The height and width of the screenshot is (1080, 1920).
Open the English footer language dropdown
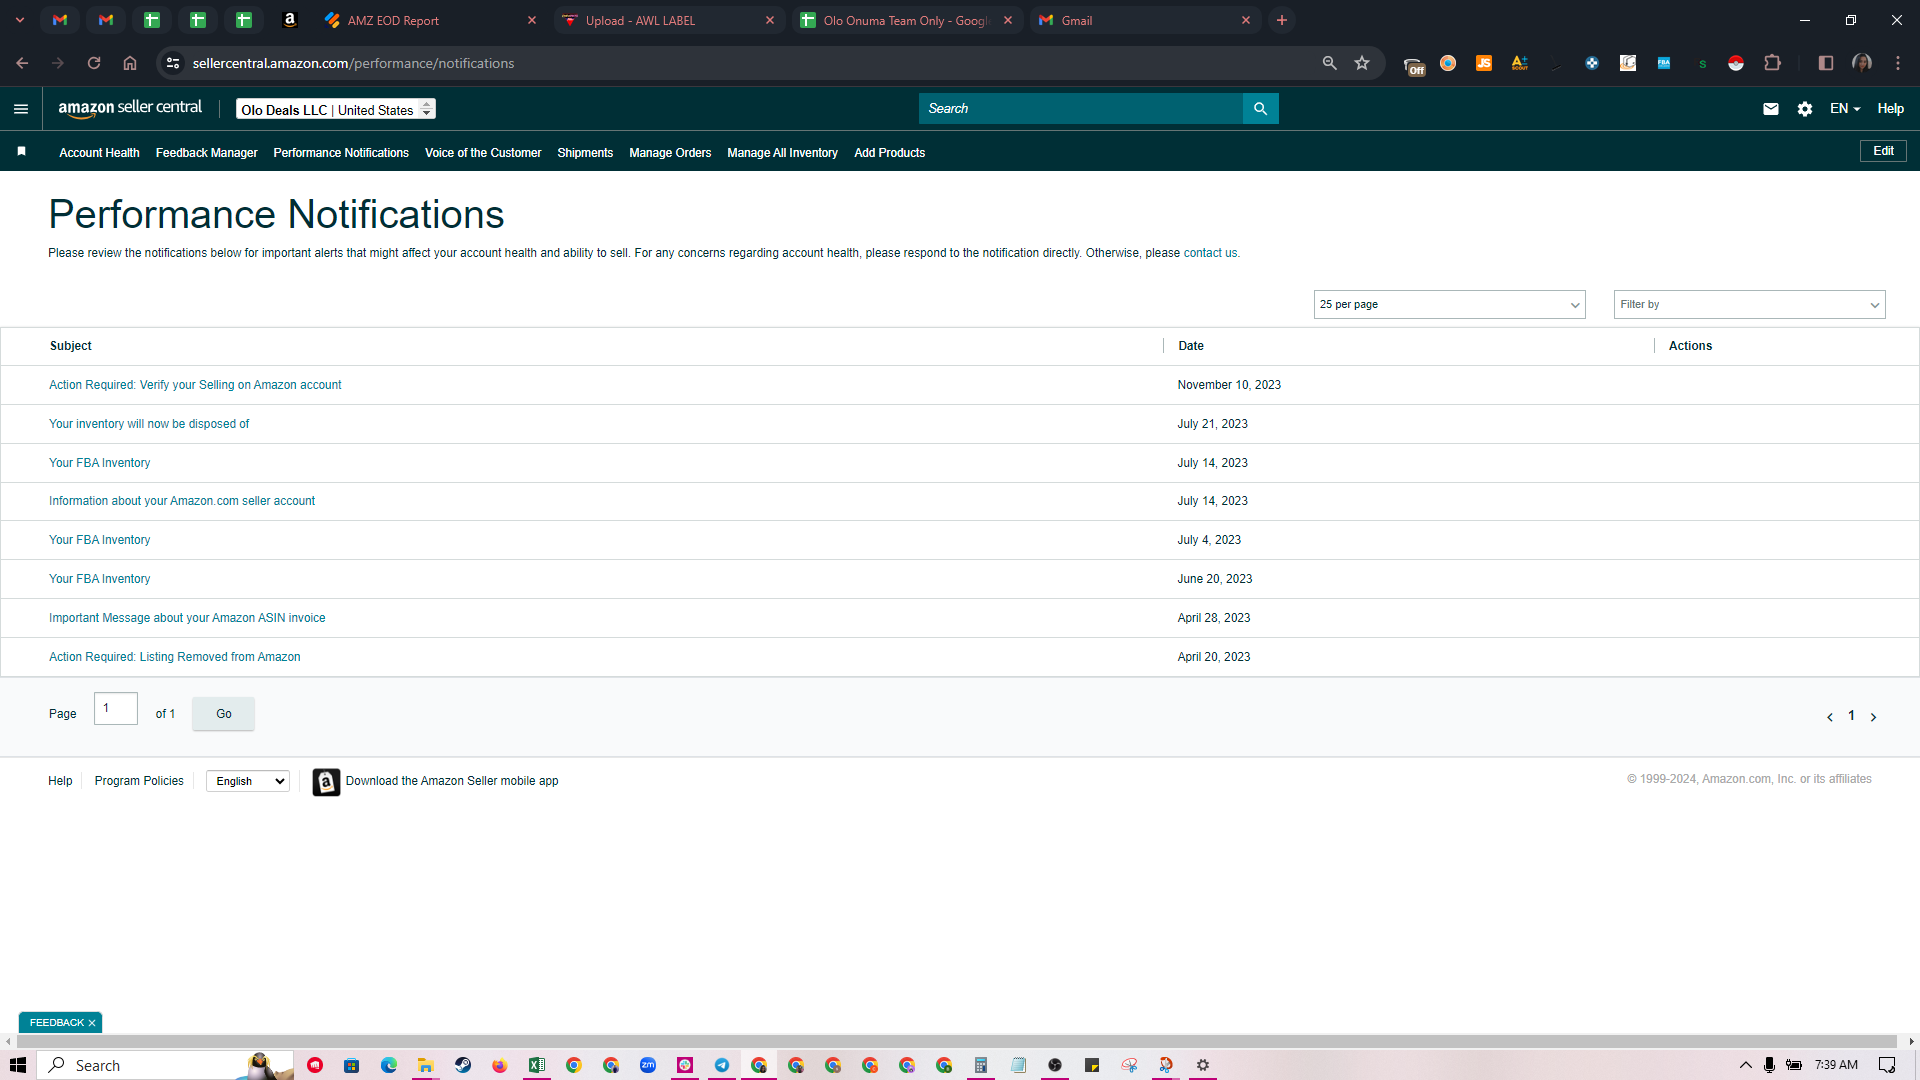[x=248, y=782]
